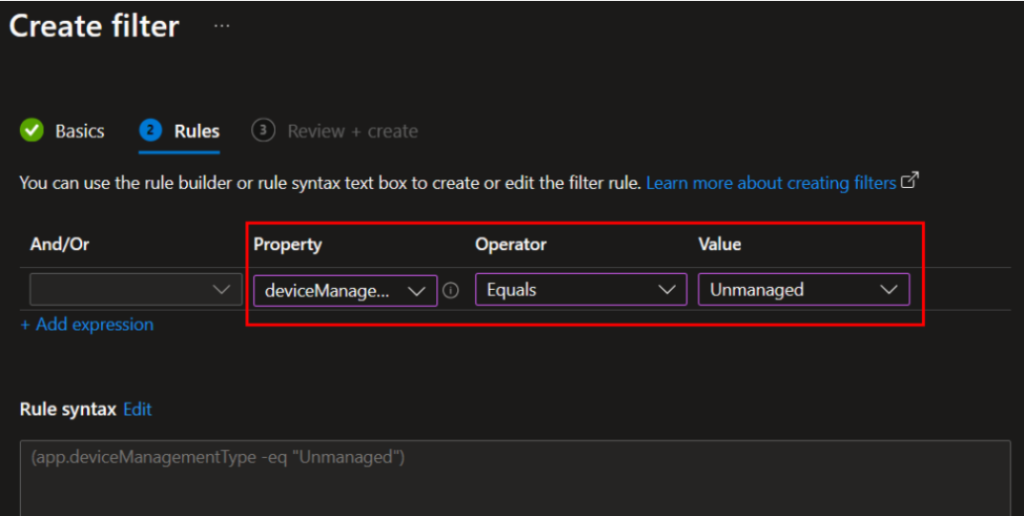Click the step 2 circle icon
Screen dimensions: 1024x516
coord(151,131)
